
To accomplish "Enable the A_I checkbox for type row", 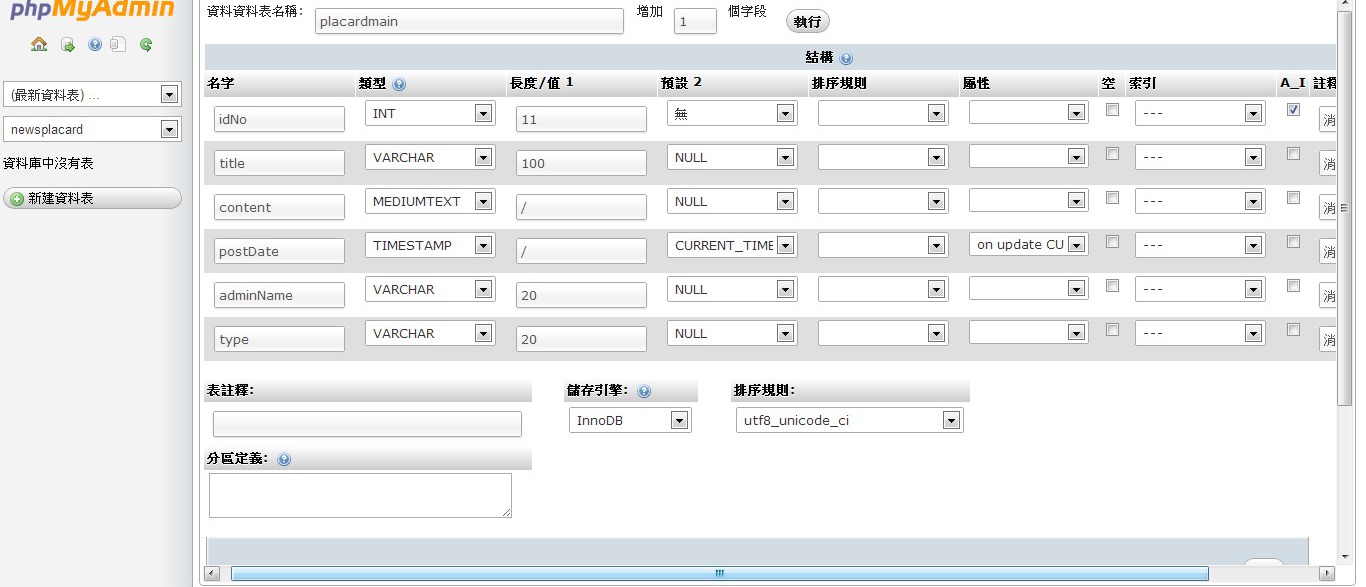I will click(x=1293, y=330).
